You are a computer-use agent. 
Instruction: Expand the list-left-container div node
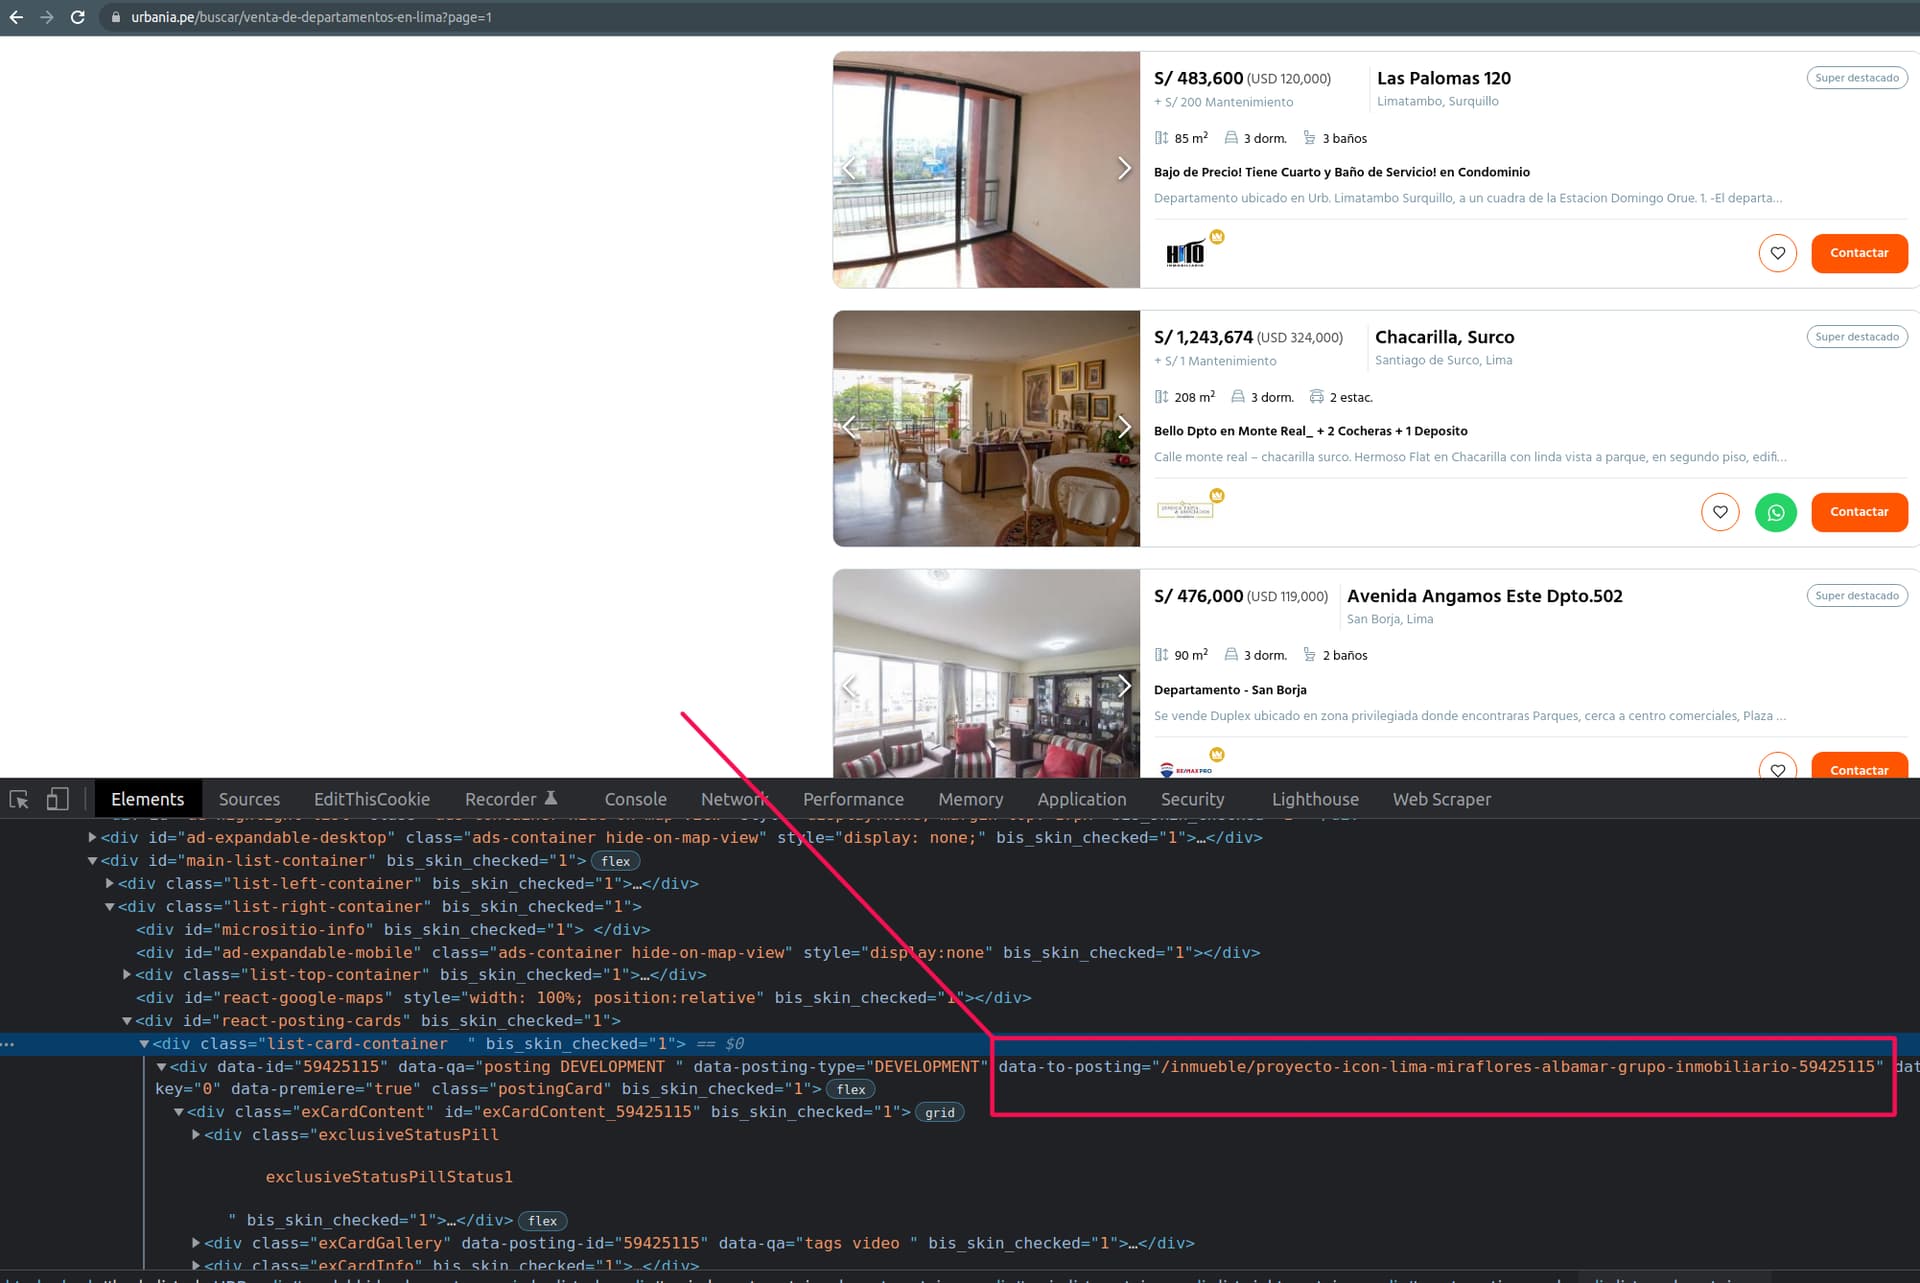[110, 884]
